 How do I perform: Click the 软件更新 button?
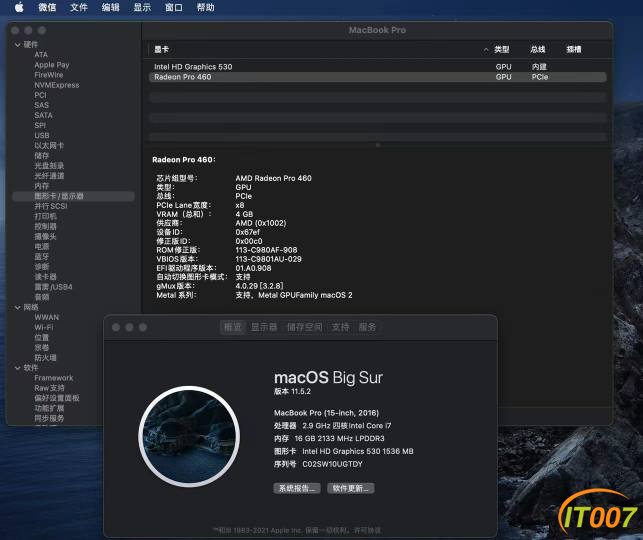[x=351, y=488]
